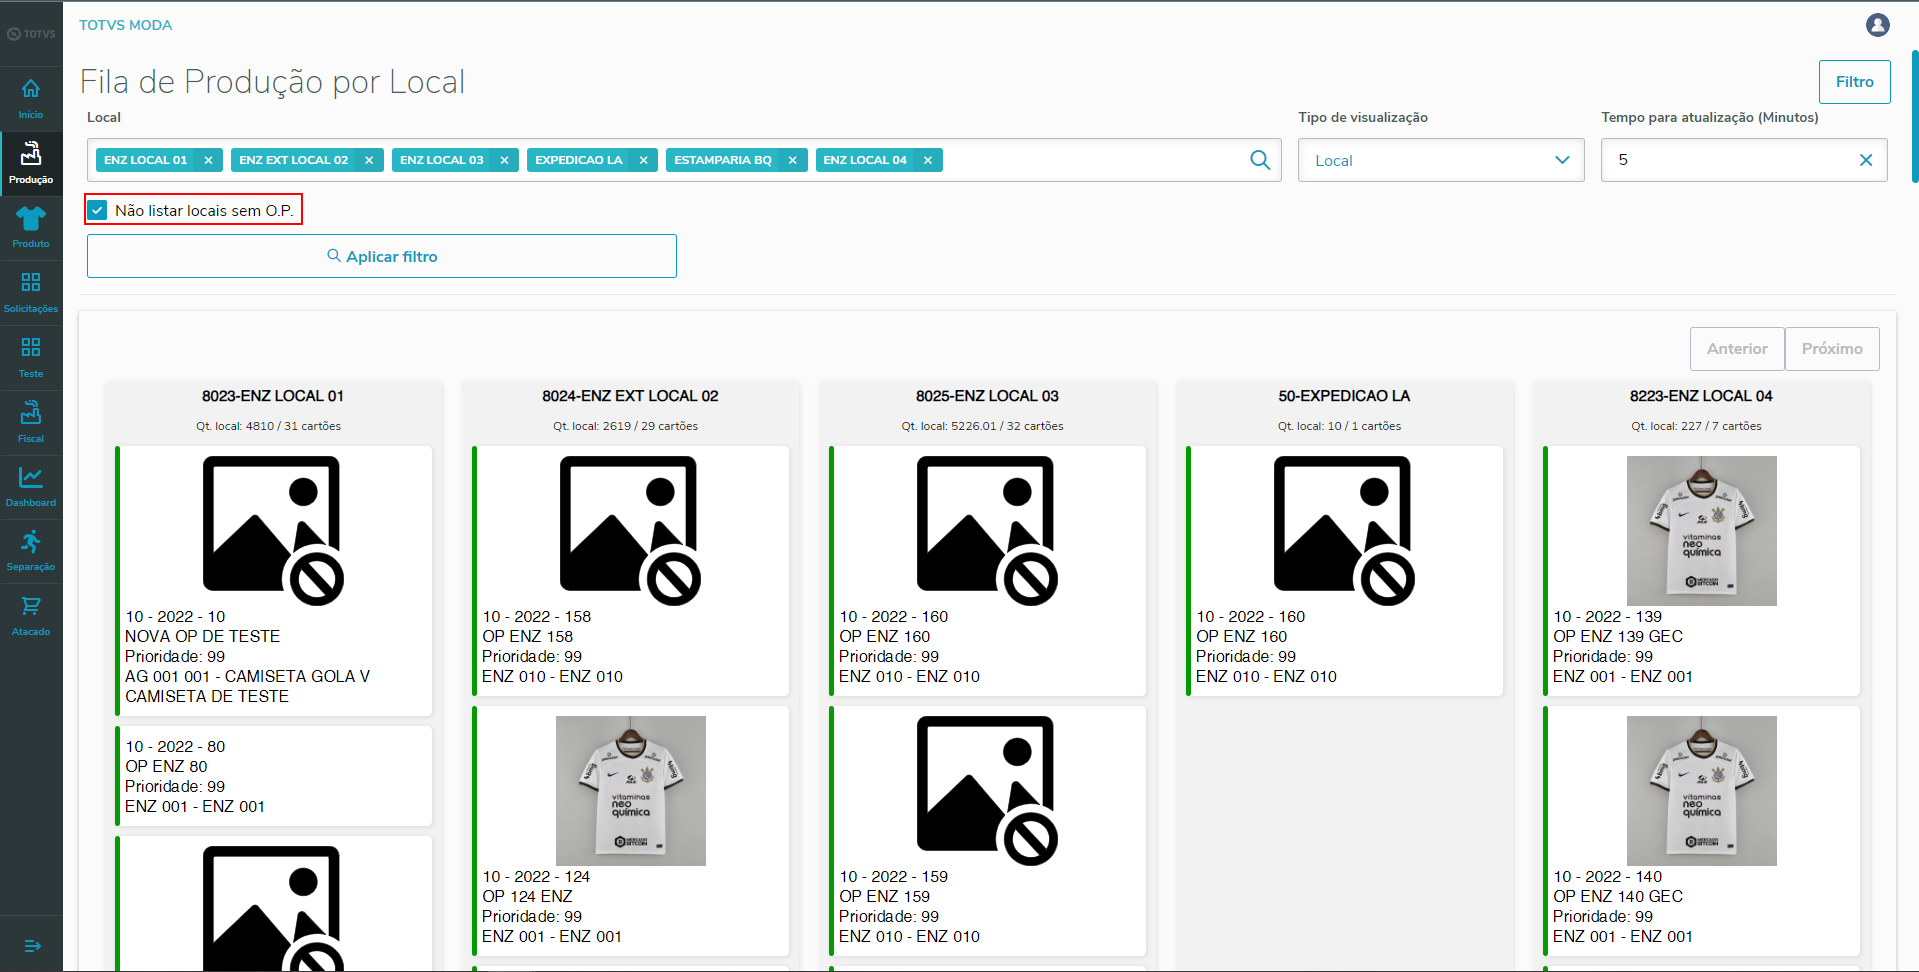
Task: Remove the ESTAMPARIA BQ tag
Action: pyautogui.click(x=792, y=160)
